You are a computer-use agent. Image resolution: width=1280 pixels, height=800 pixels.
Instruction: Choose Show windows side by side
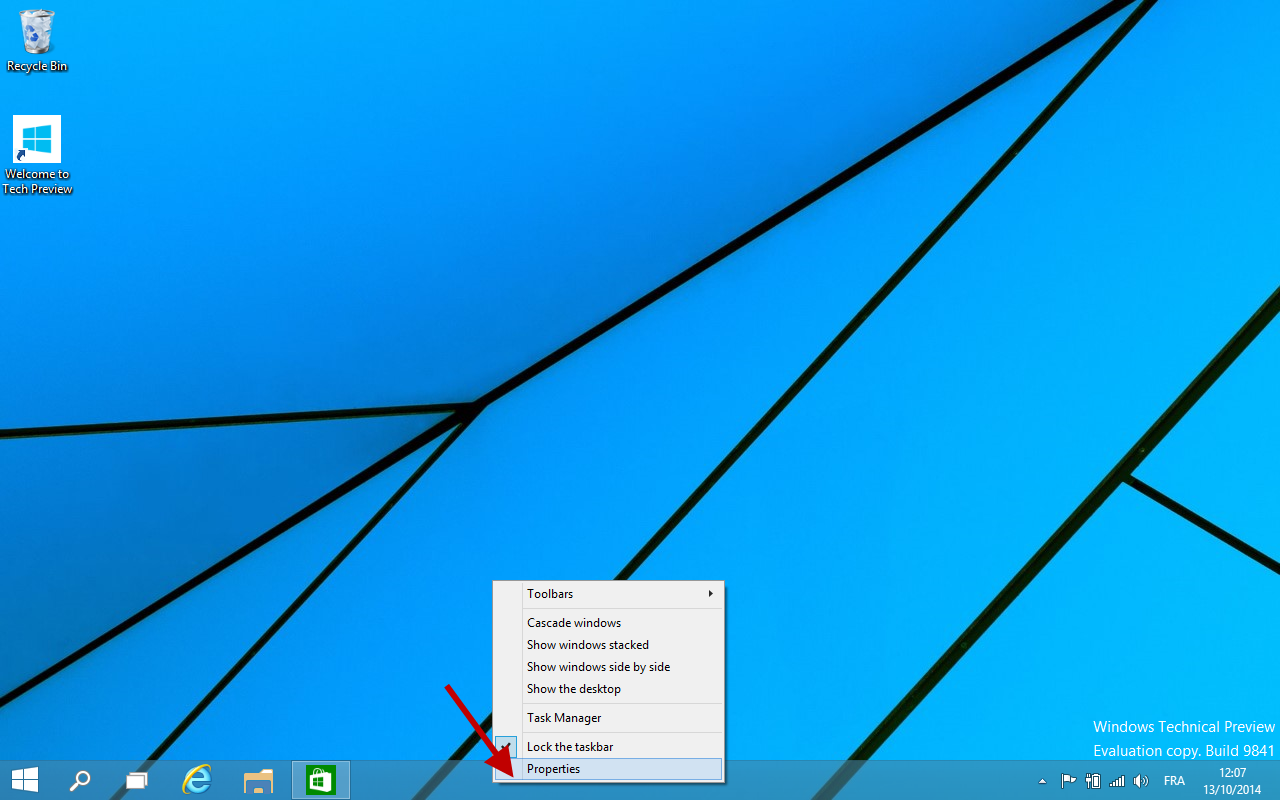pos(609,667)
